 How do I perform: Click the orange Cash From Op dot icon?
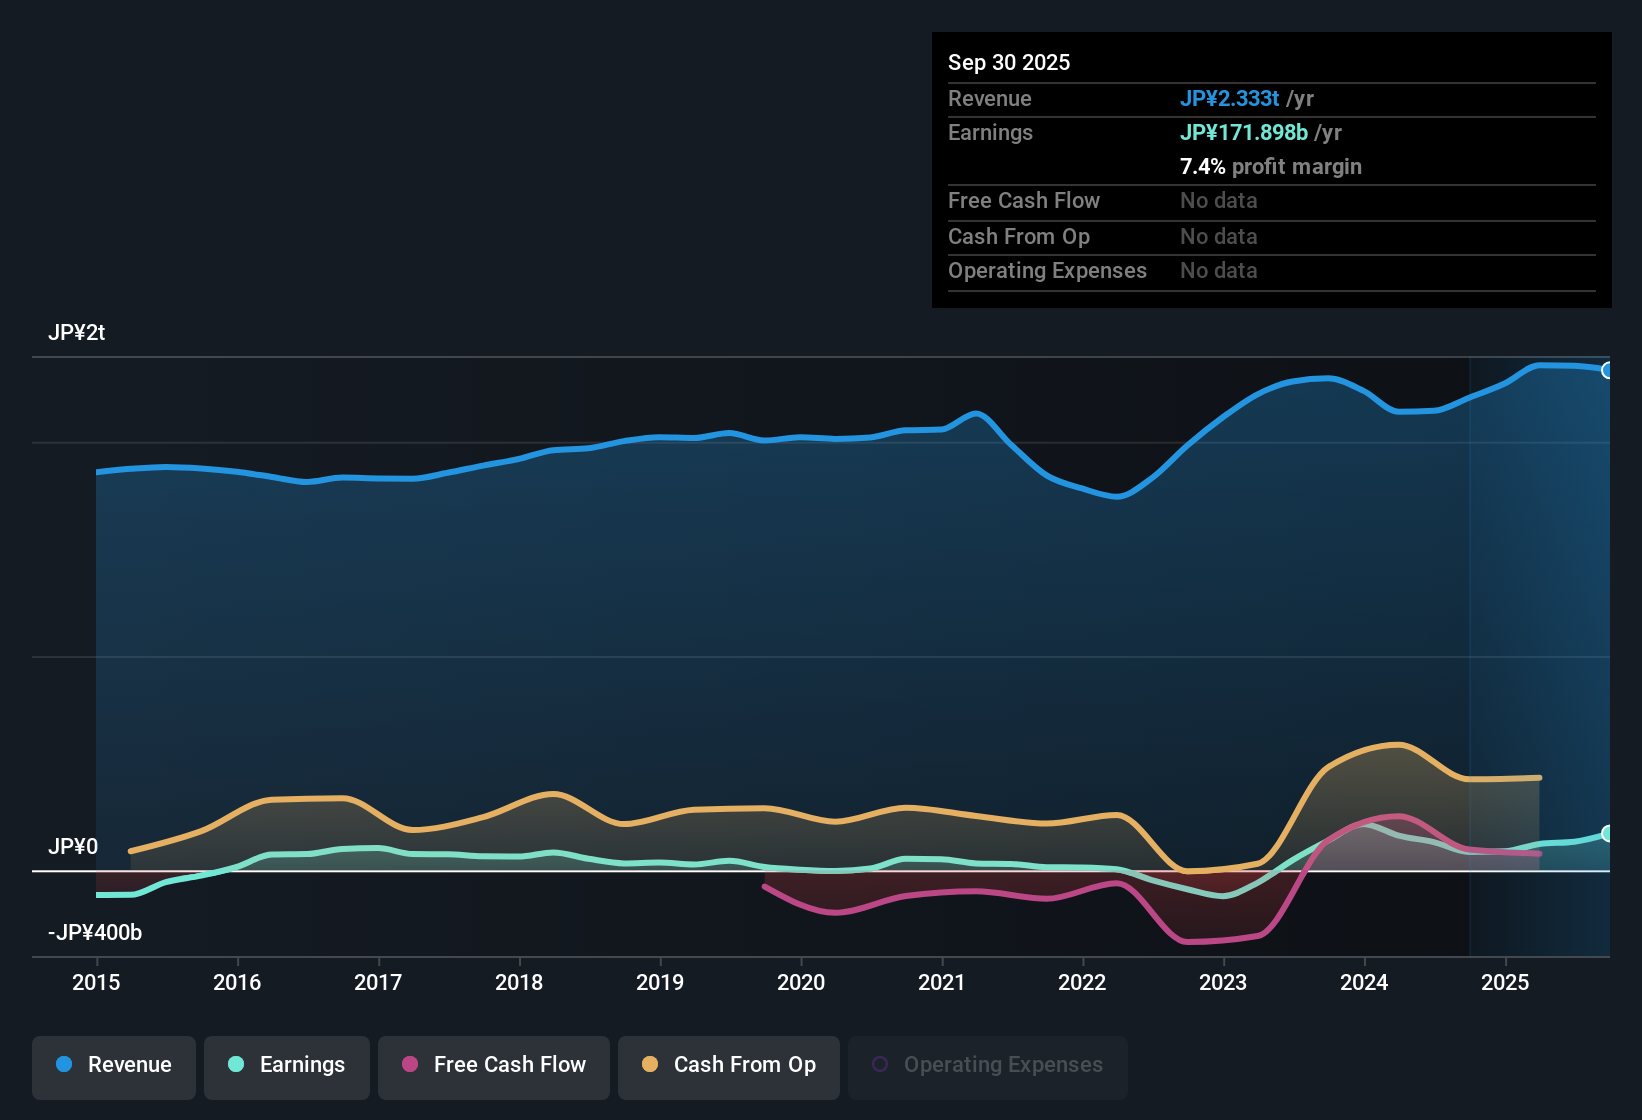point(650,1065)
